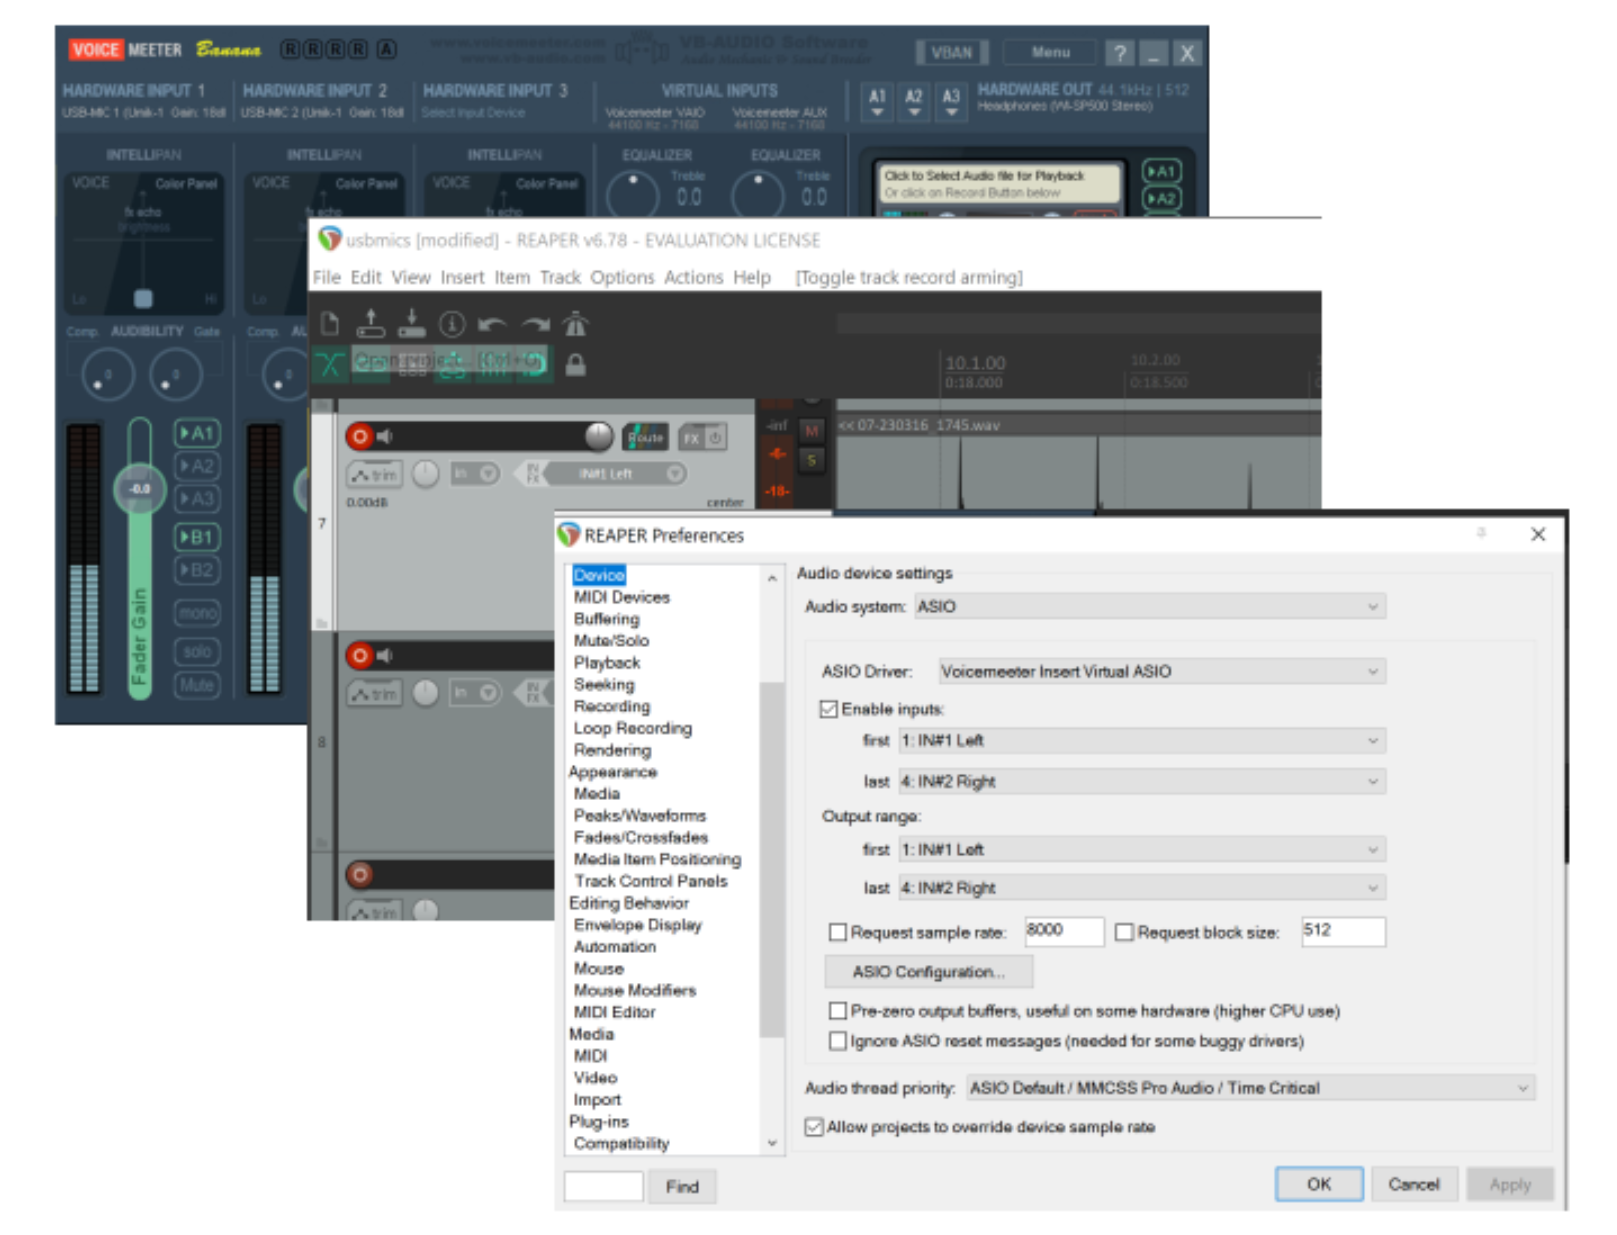
Task: Select Buffering in preferences tree
Action: (x=606, y=619)
